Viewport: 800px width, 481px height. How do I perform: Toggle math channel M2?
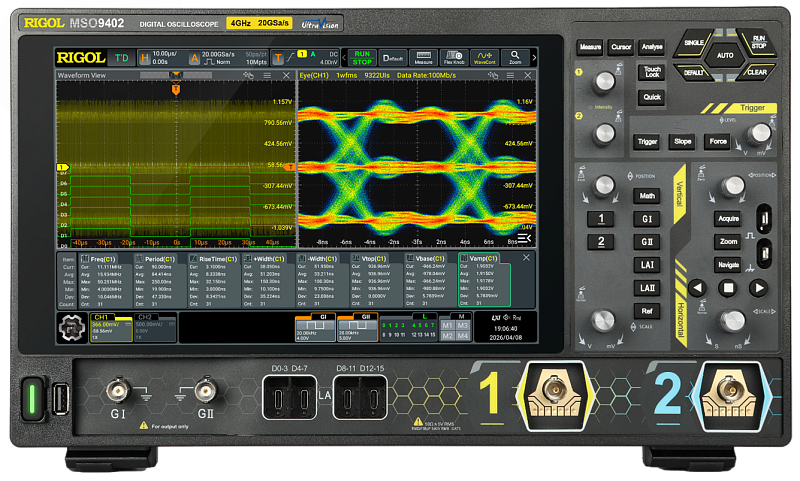click(x=447, y=336)
